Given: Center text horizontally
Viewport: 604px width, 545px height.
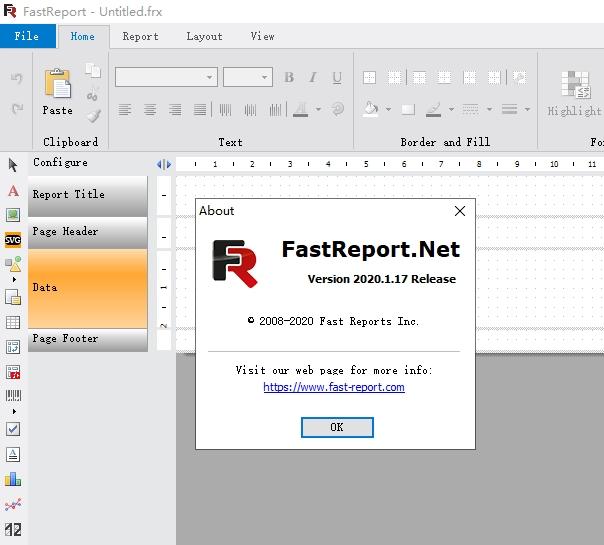Looking at the screenshot, I should coord(150,110).
